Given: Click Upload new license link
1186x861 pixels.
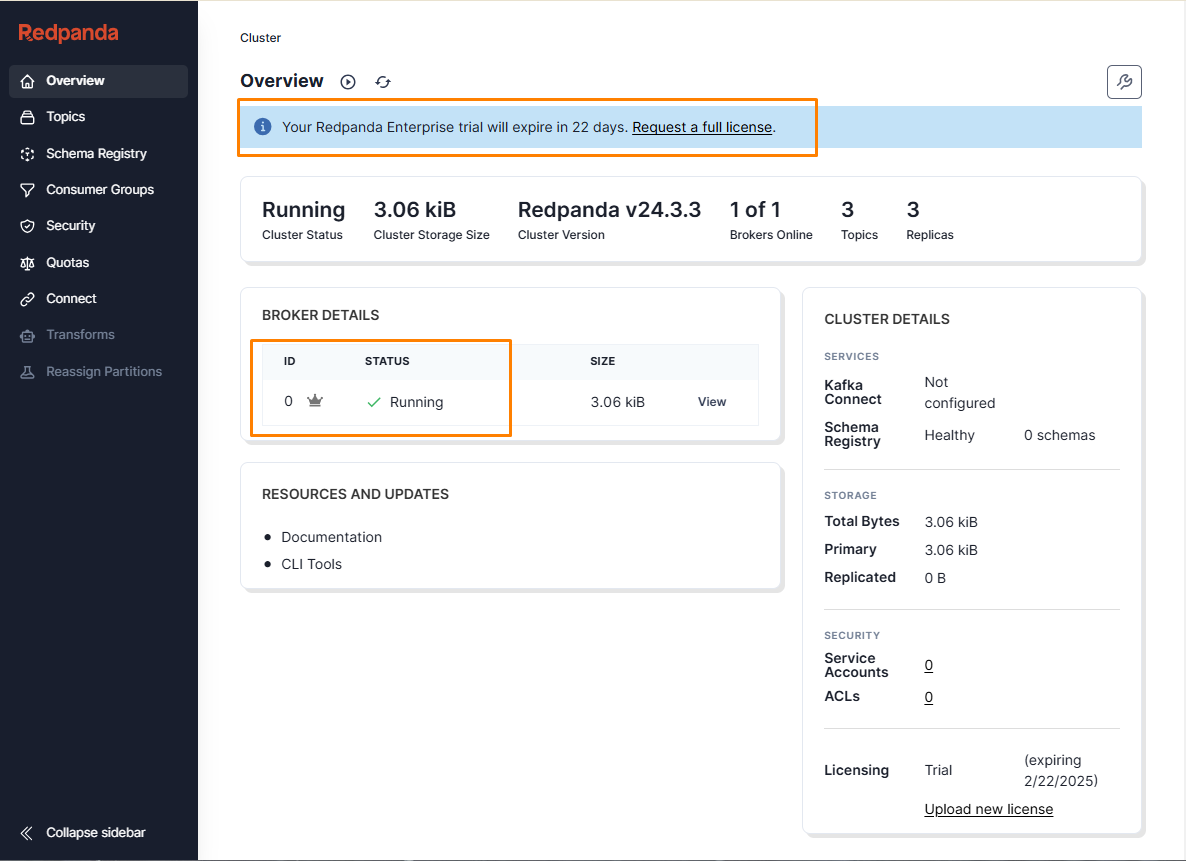Looking at the screenshot, I should (989, 809).
